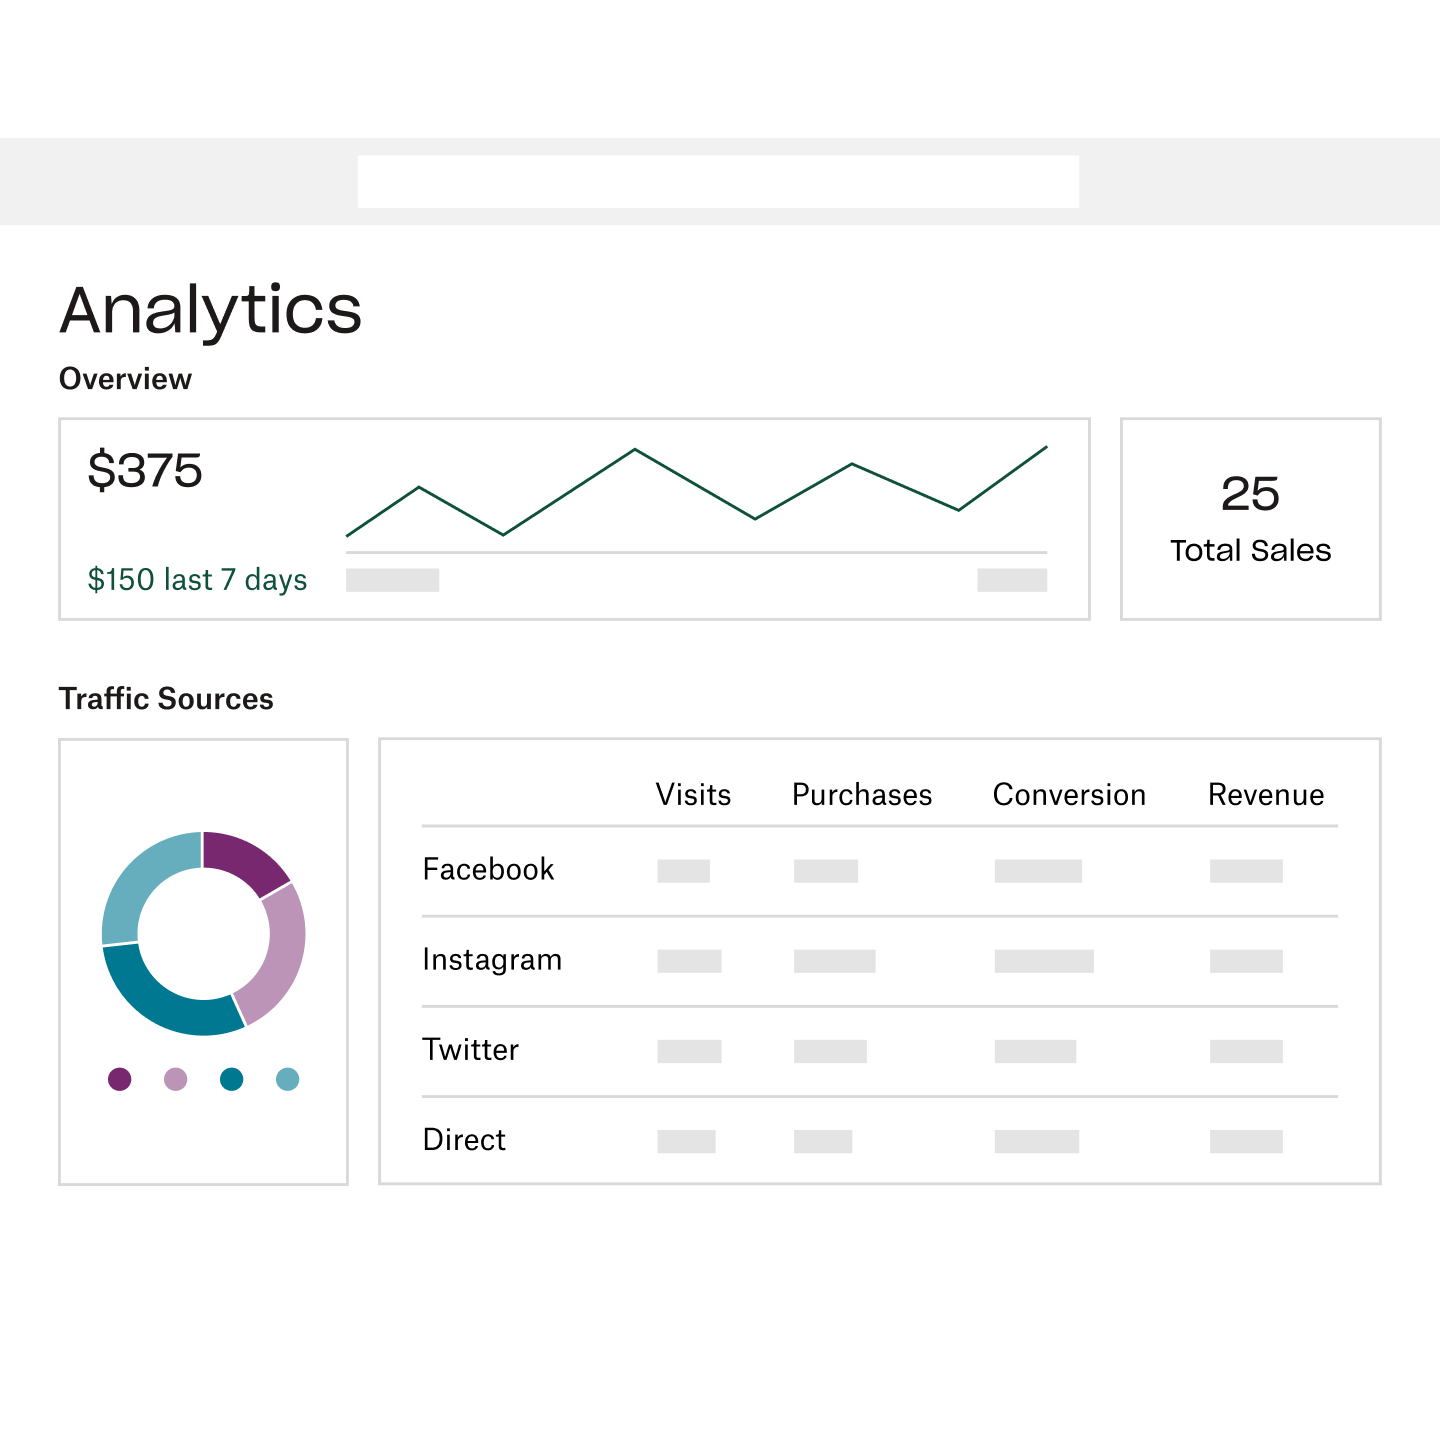Open the Instagram traffic source row
The height and width of the screenshot is (1440, 1440).
coord(492,960)
